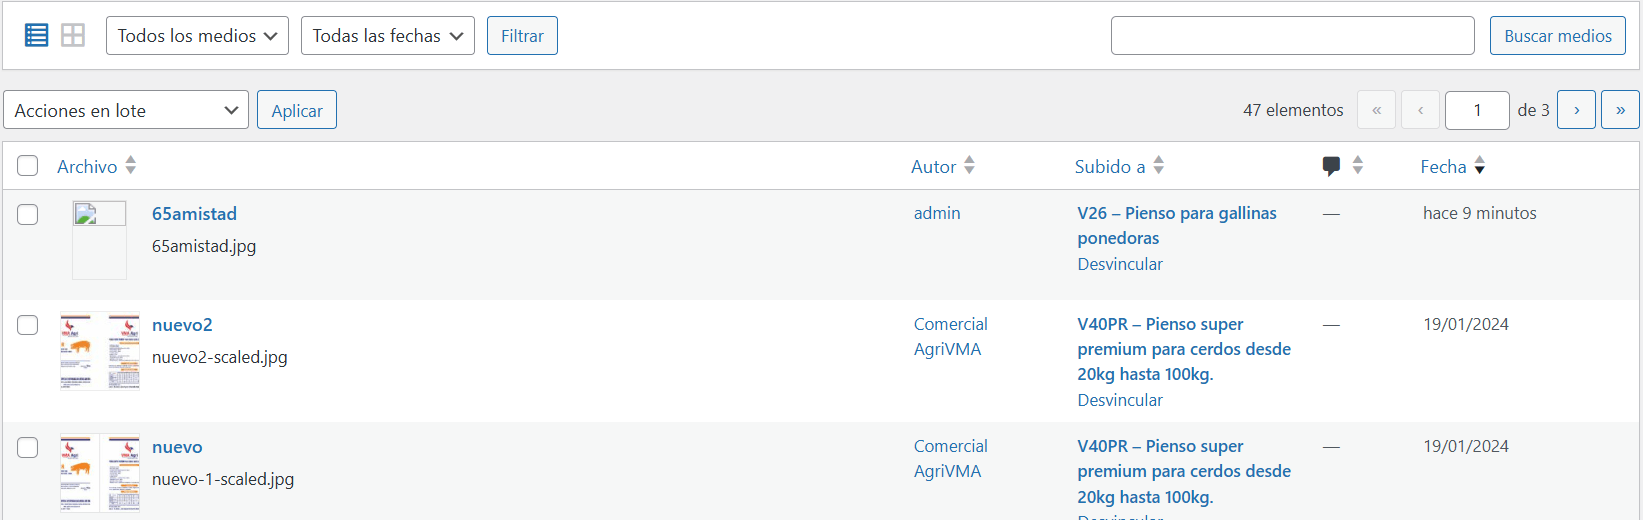The height and width of the screenshot is (520, 1643).
Task: Click Desvincular under V26 Pienso gallinas
Action: [x=1120, y=264]
